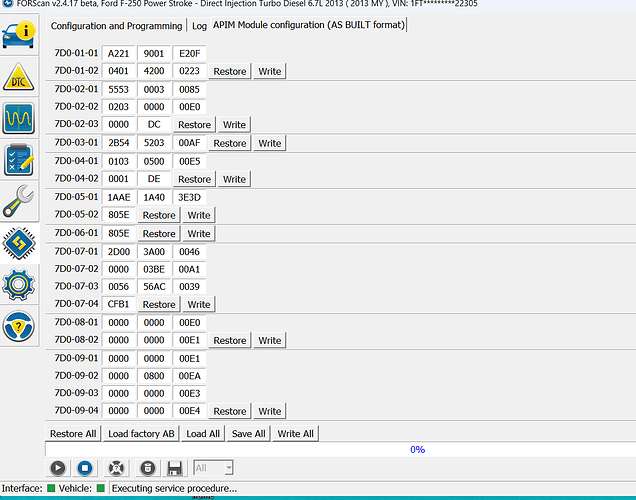Screen dimensions: 636x500
Task: Edit the E20F field in 7D0-01-01
Action: [189, 54]
